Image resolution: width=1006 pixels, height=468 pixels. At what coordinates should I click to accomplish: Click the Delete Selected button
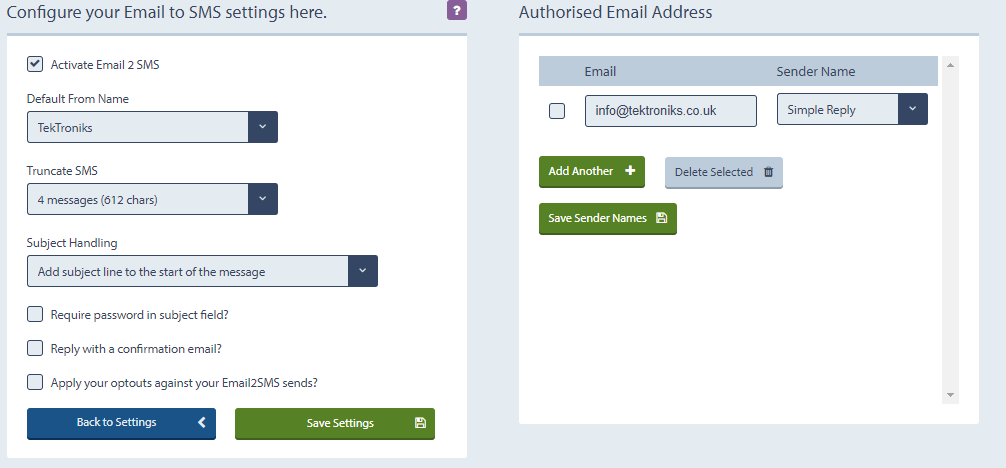(724, 172)
